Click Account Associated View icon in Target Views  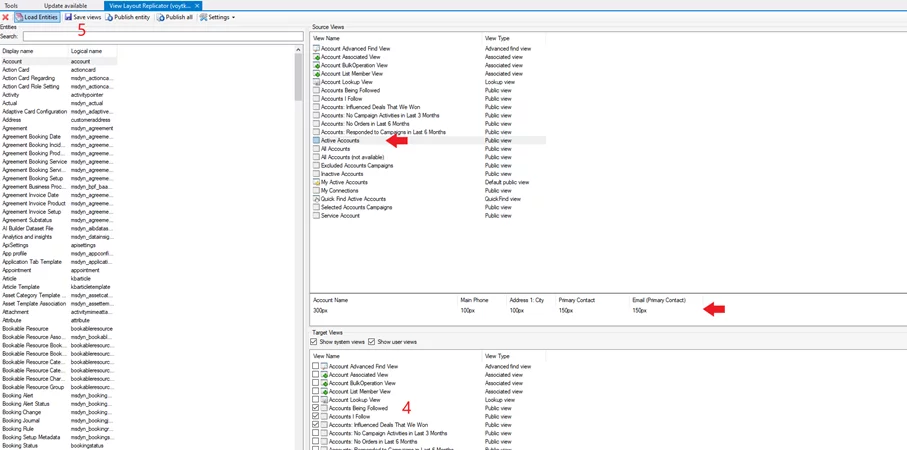click(324, 375)
